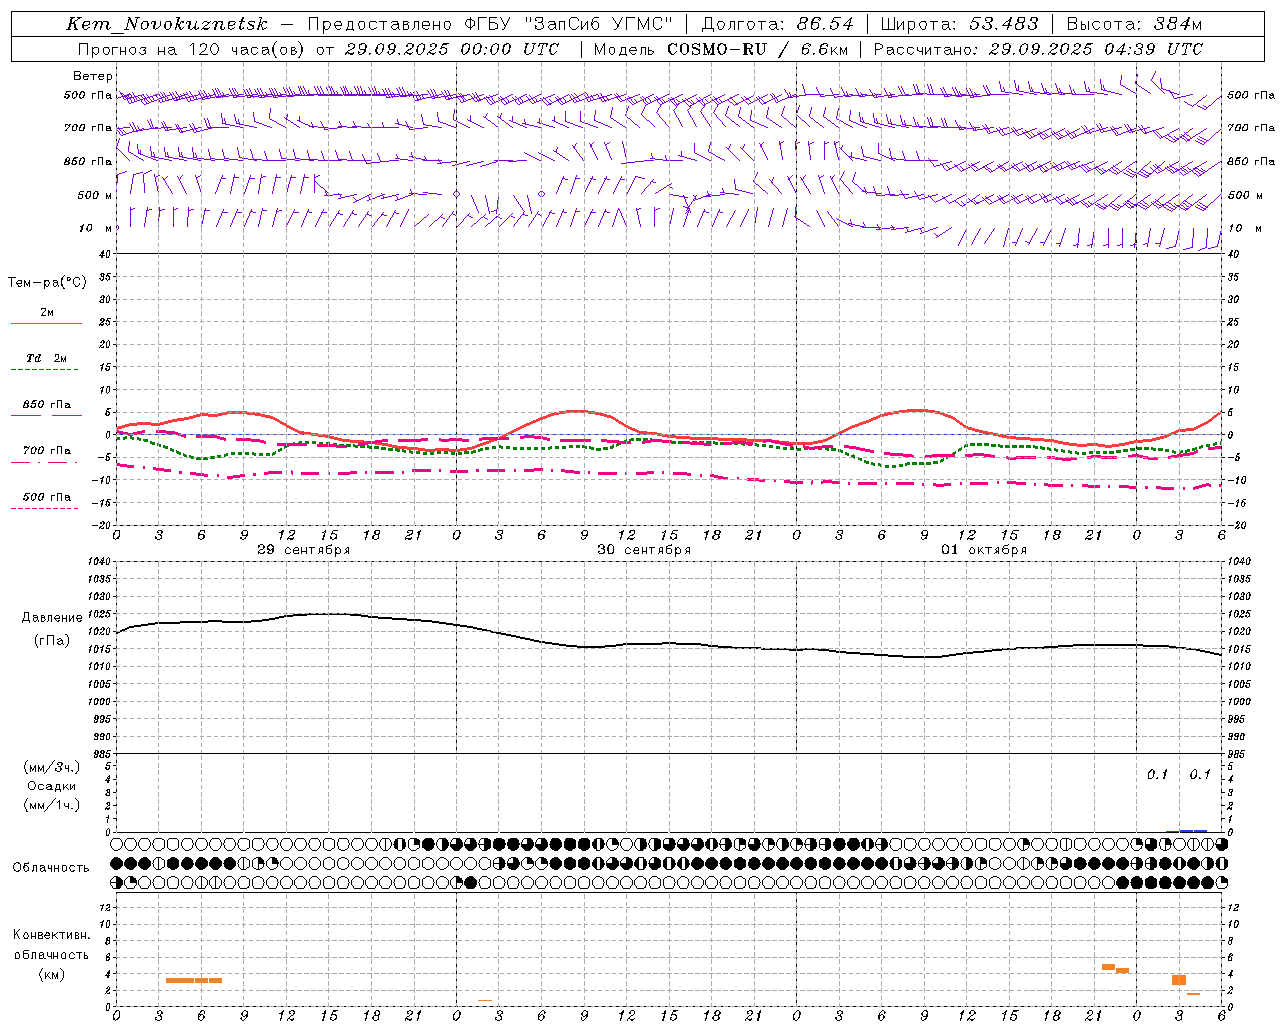Screen dimensions: 1280x1024
Task: Select the Долгота: 86.54 header value
Action: pyautogui.click(x=776, y=24)
